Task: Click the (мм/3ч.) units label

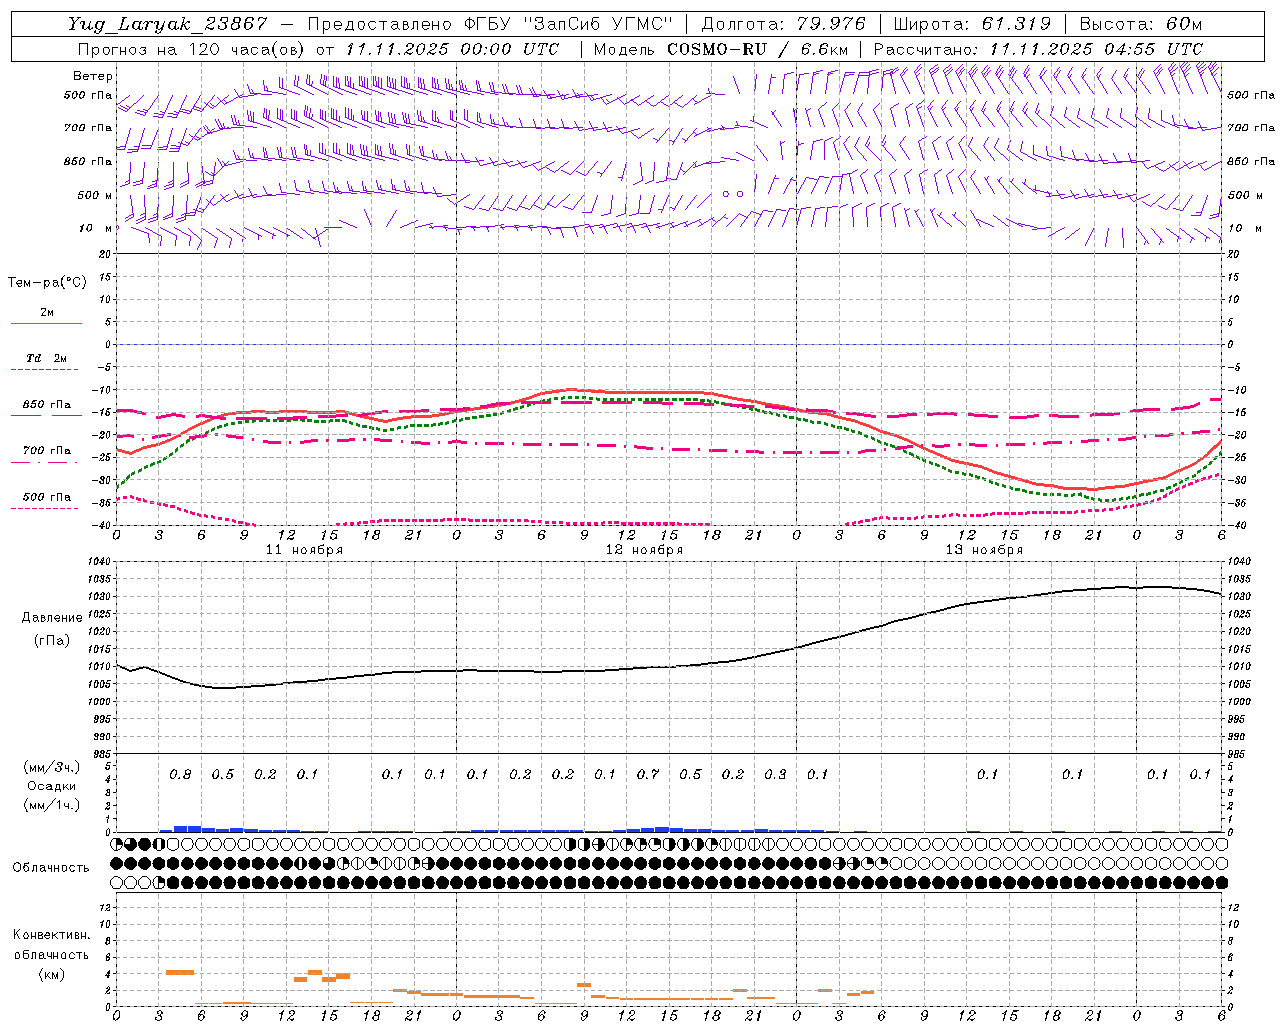Action: click(52, 767)
